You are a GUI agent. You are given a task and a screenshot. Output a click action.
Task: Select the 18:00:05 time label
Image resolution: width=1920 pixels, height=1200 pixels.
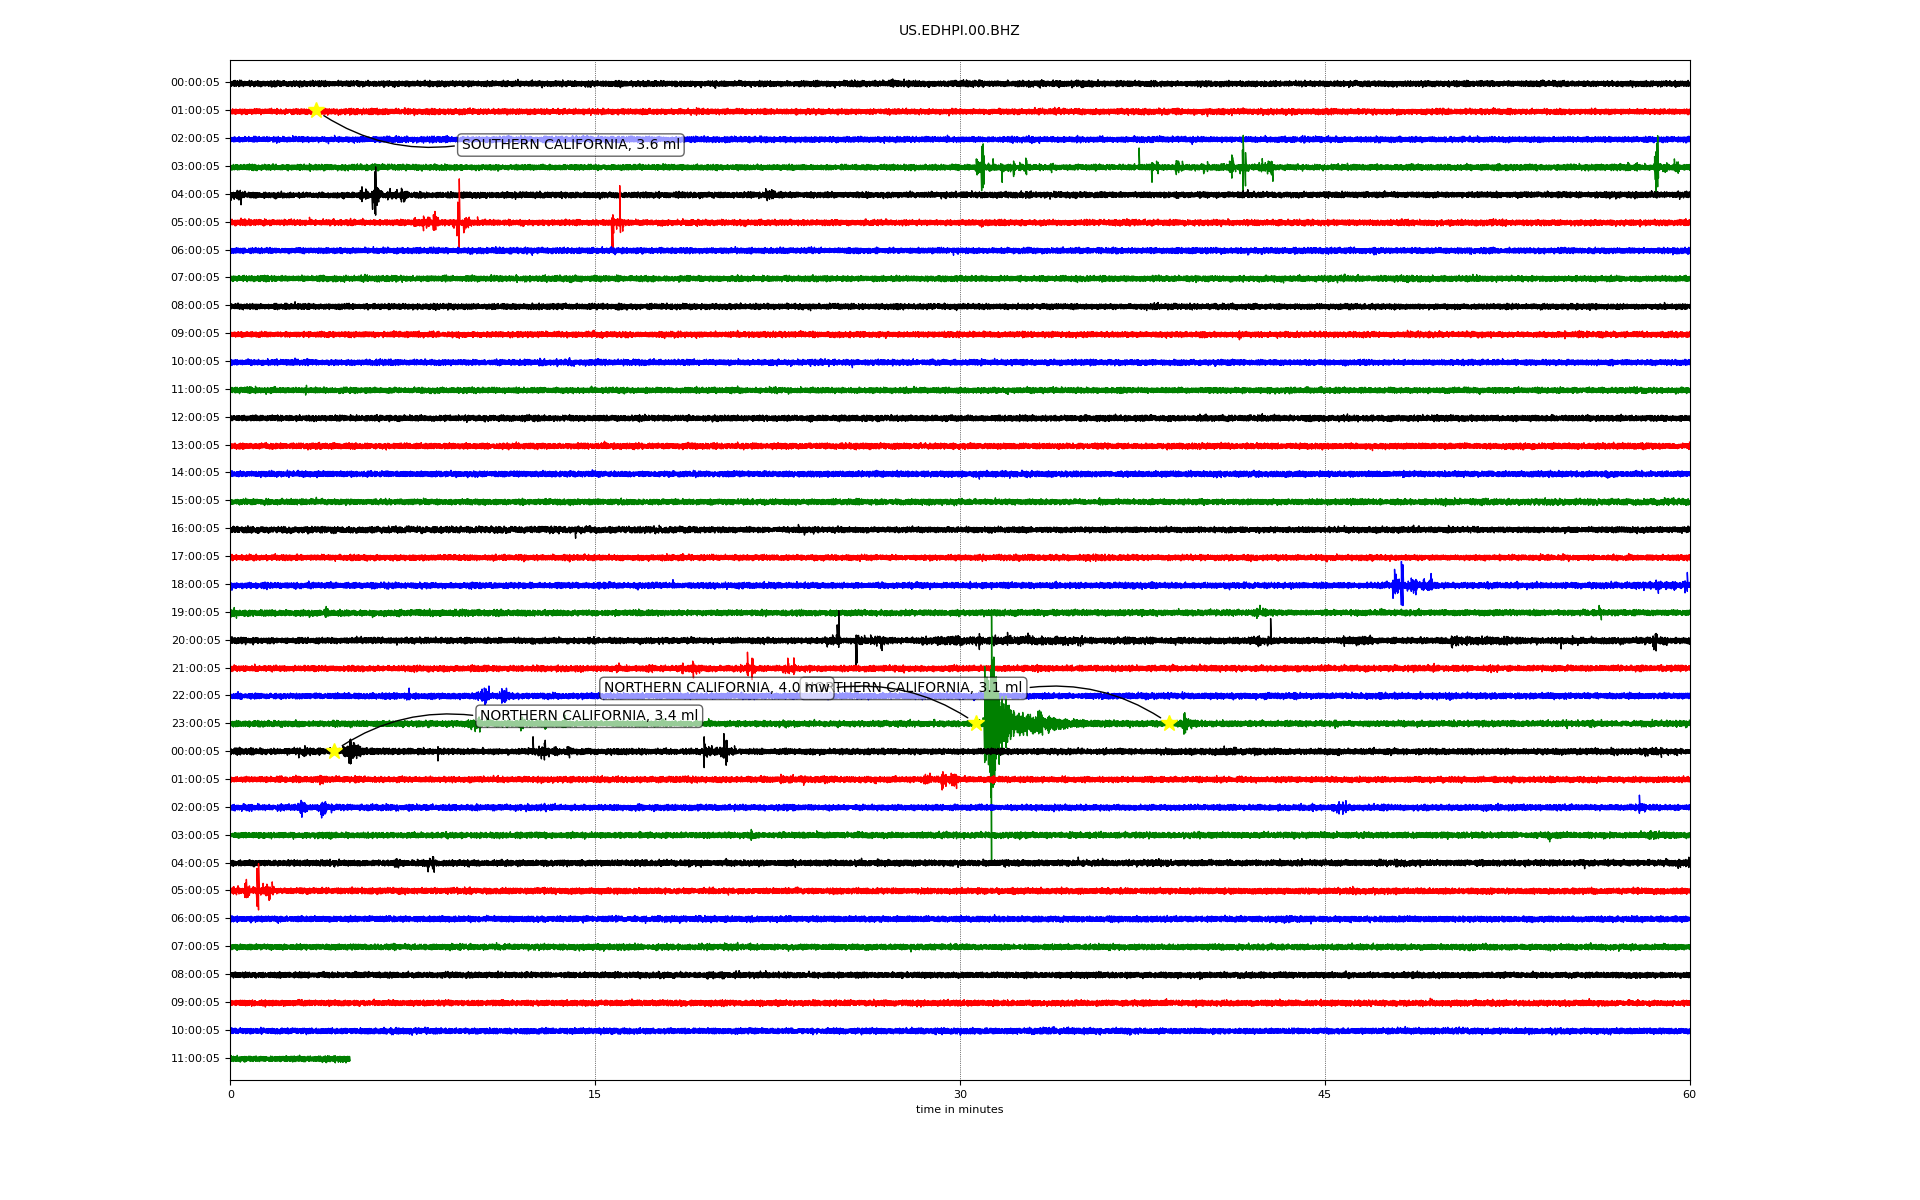(x=195, y=585)
